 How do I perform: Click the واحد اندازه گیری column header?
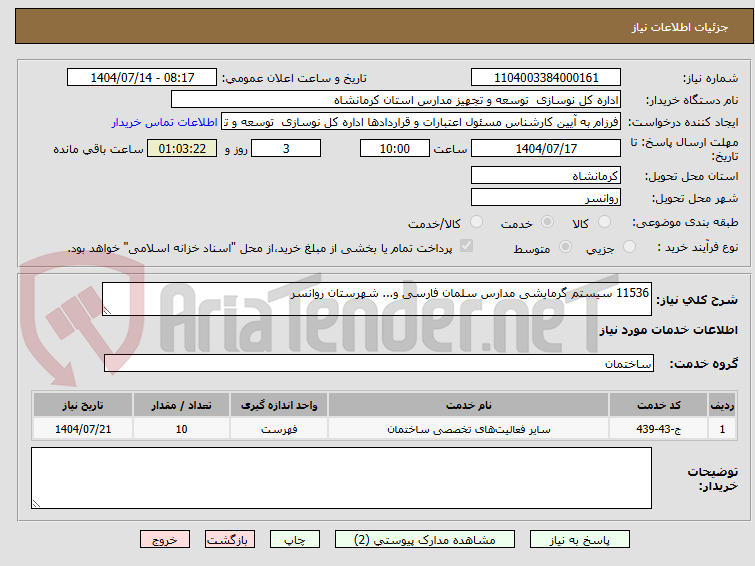pyautogui.click(x=279, y=405)
